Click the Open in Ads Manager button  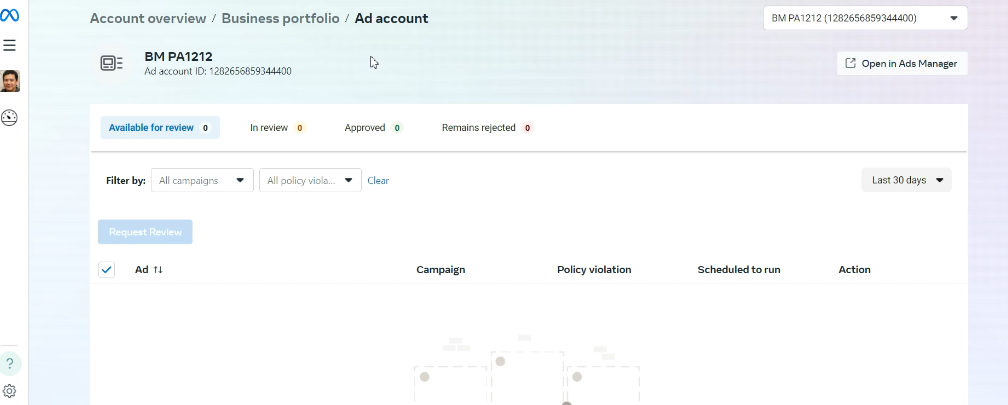pos(902,64)
